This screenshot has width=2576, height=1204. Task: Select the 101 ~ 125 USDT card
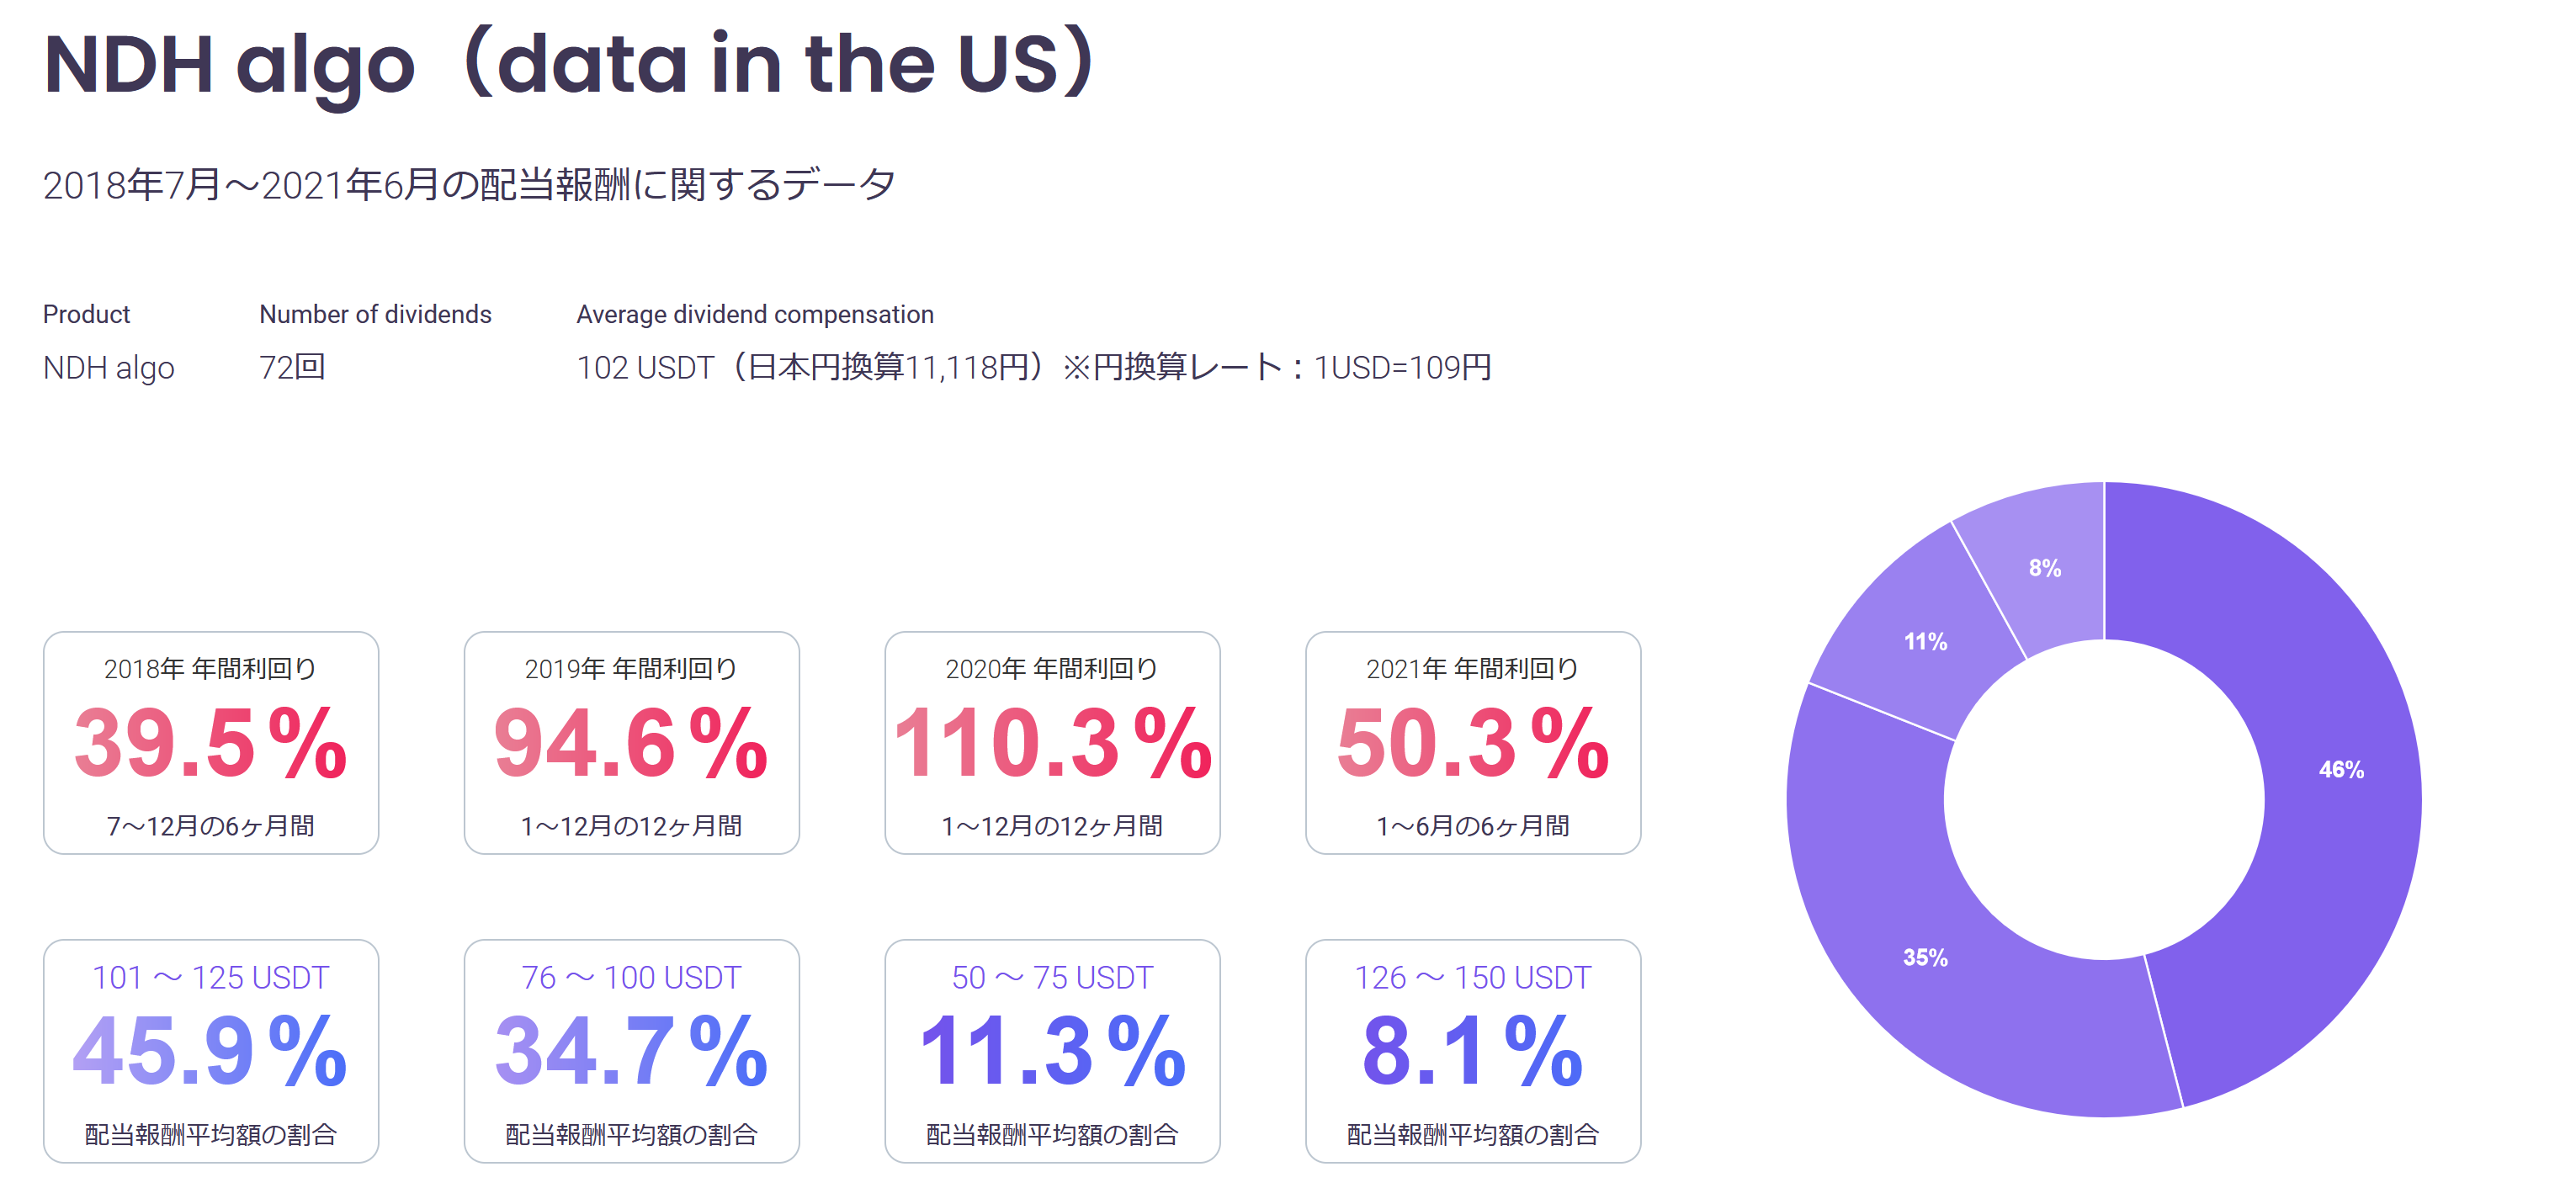[x=211, y=1051]
